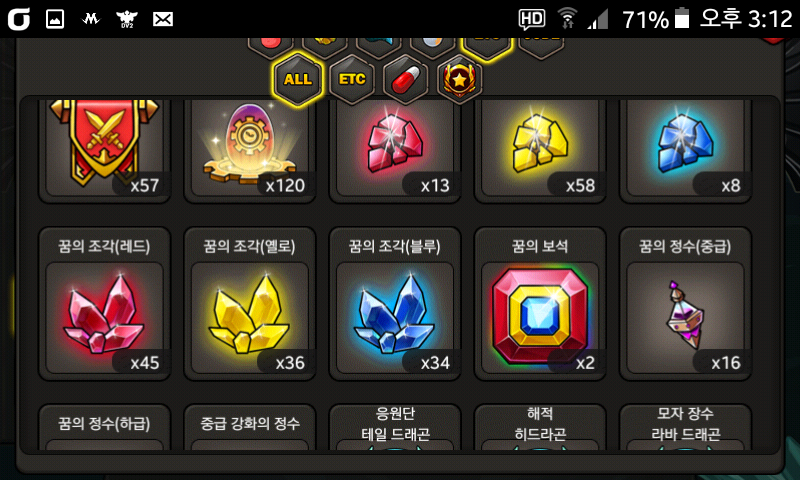Select 응원단 테일 드래곤 item card
The height and width of the screenshot is (480, 800).
click(395, 427)
